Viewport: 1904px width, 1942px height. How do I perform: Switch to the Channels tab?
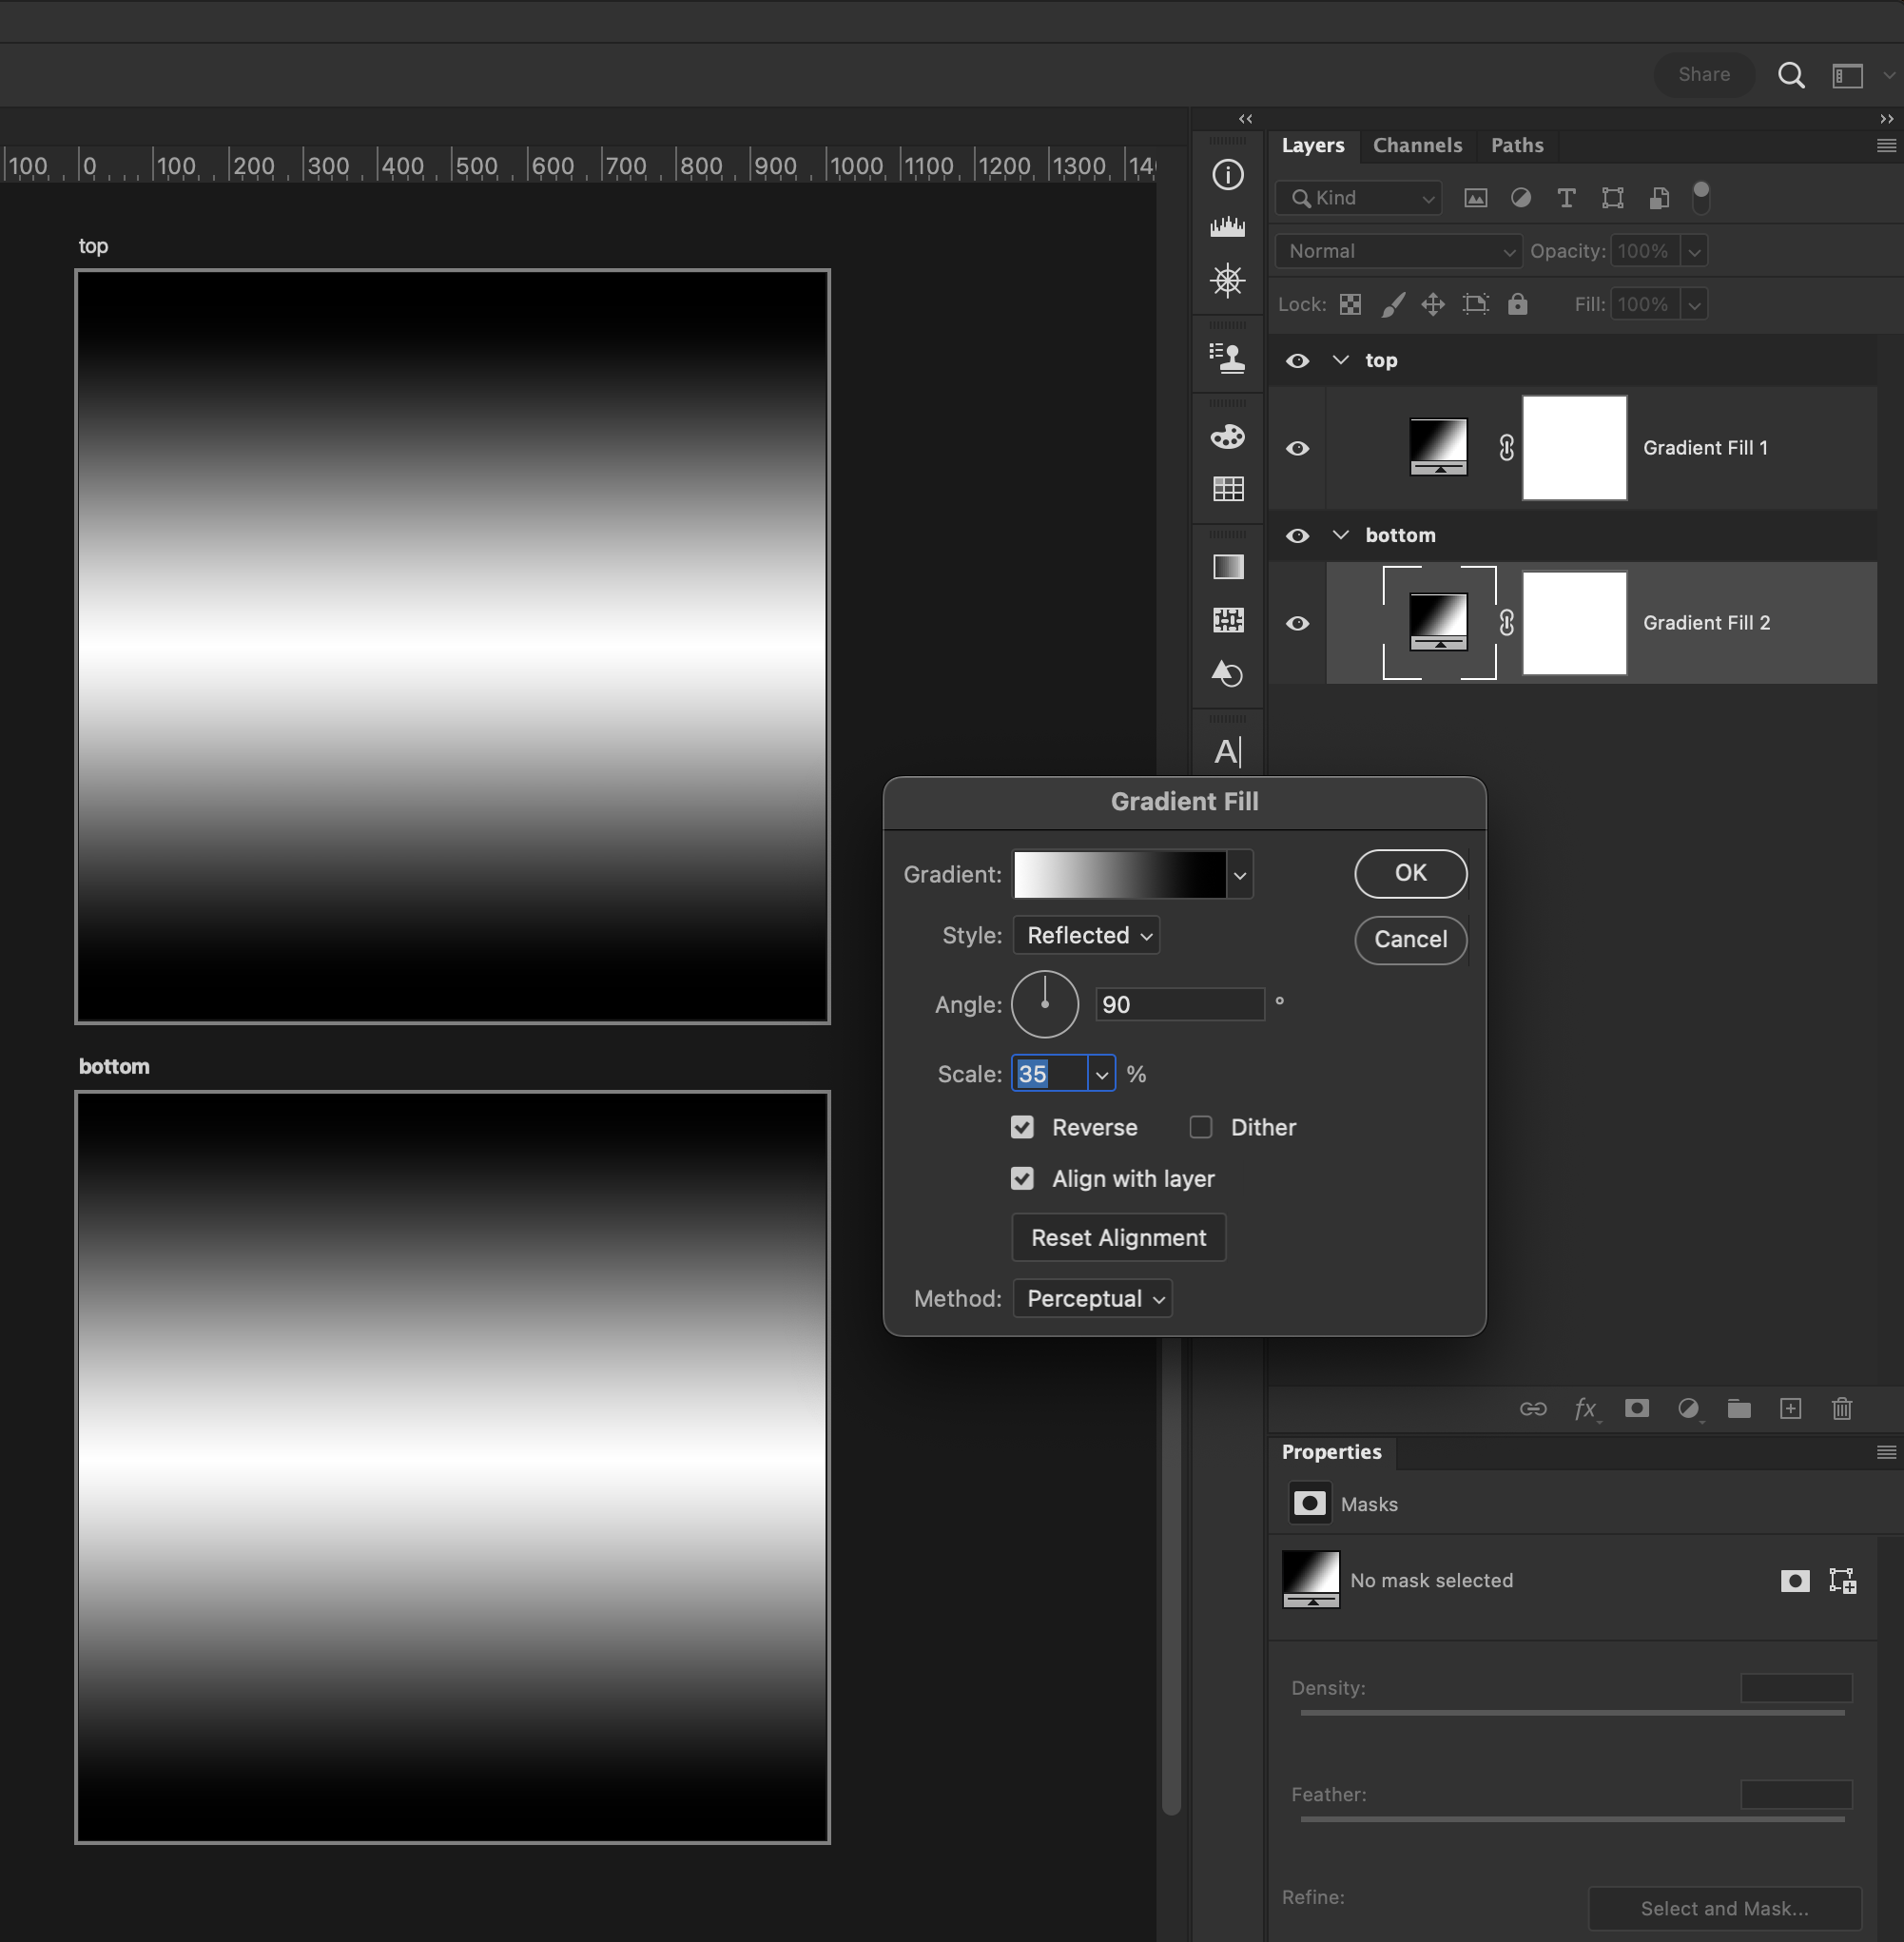coord(1418,145)
